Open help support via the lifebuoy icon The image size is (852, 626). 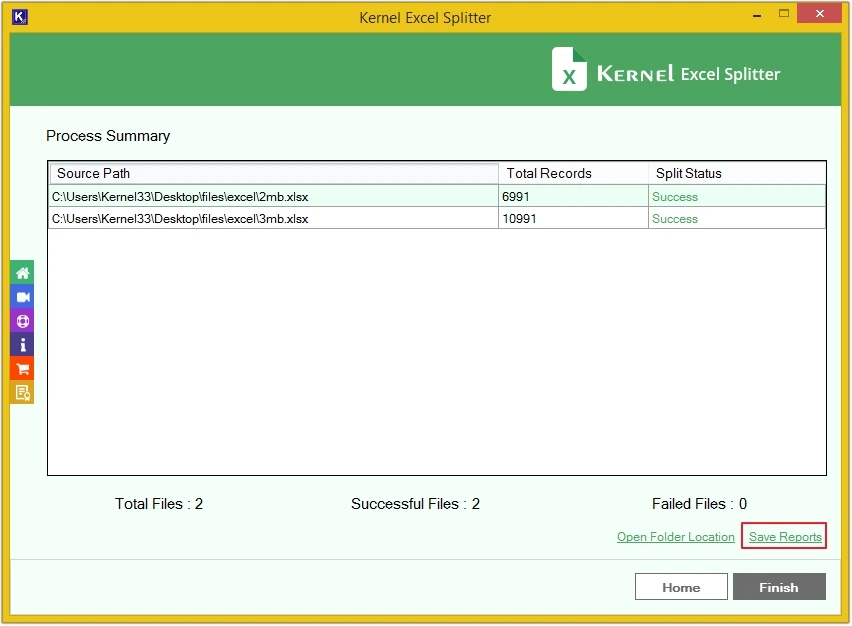point(21,320)
